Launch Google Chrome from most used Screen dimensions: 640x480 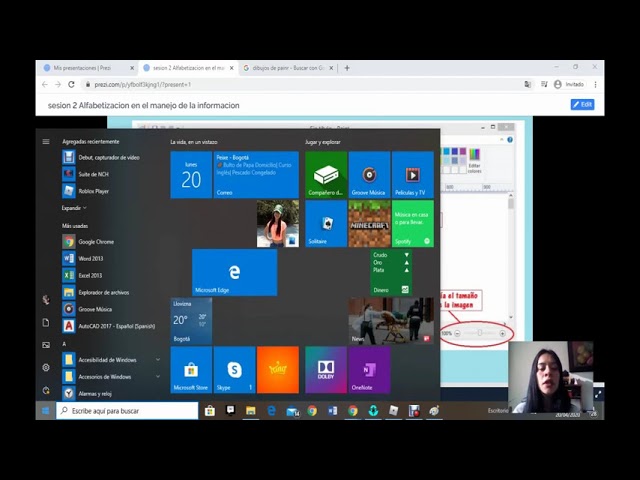(x=88, y=242)
